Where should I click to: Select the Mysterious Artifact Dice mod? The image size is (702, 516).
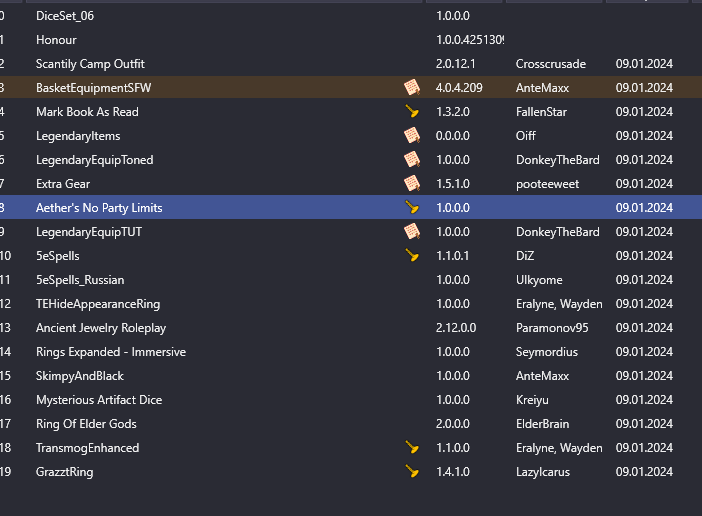[x=99, y=400]
